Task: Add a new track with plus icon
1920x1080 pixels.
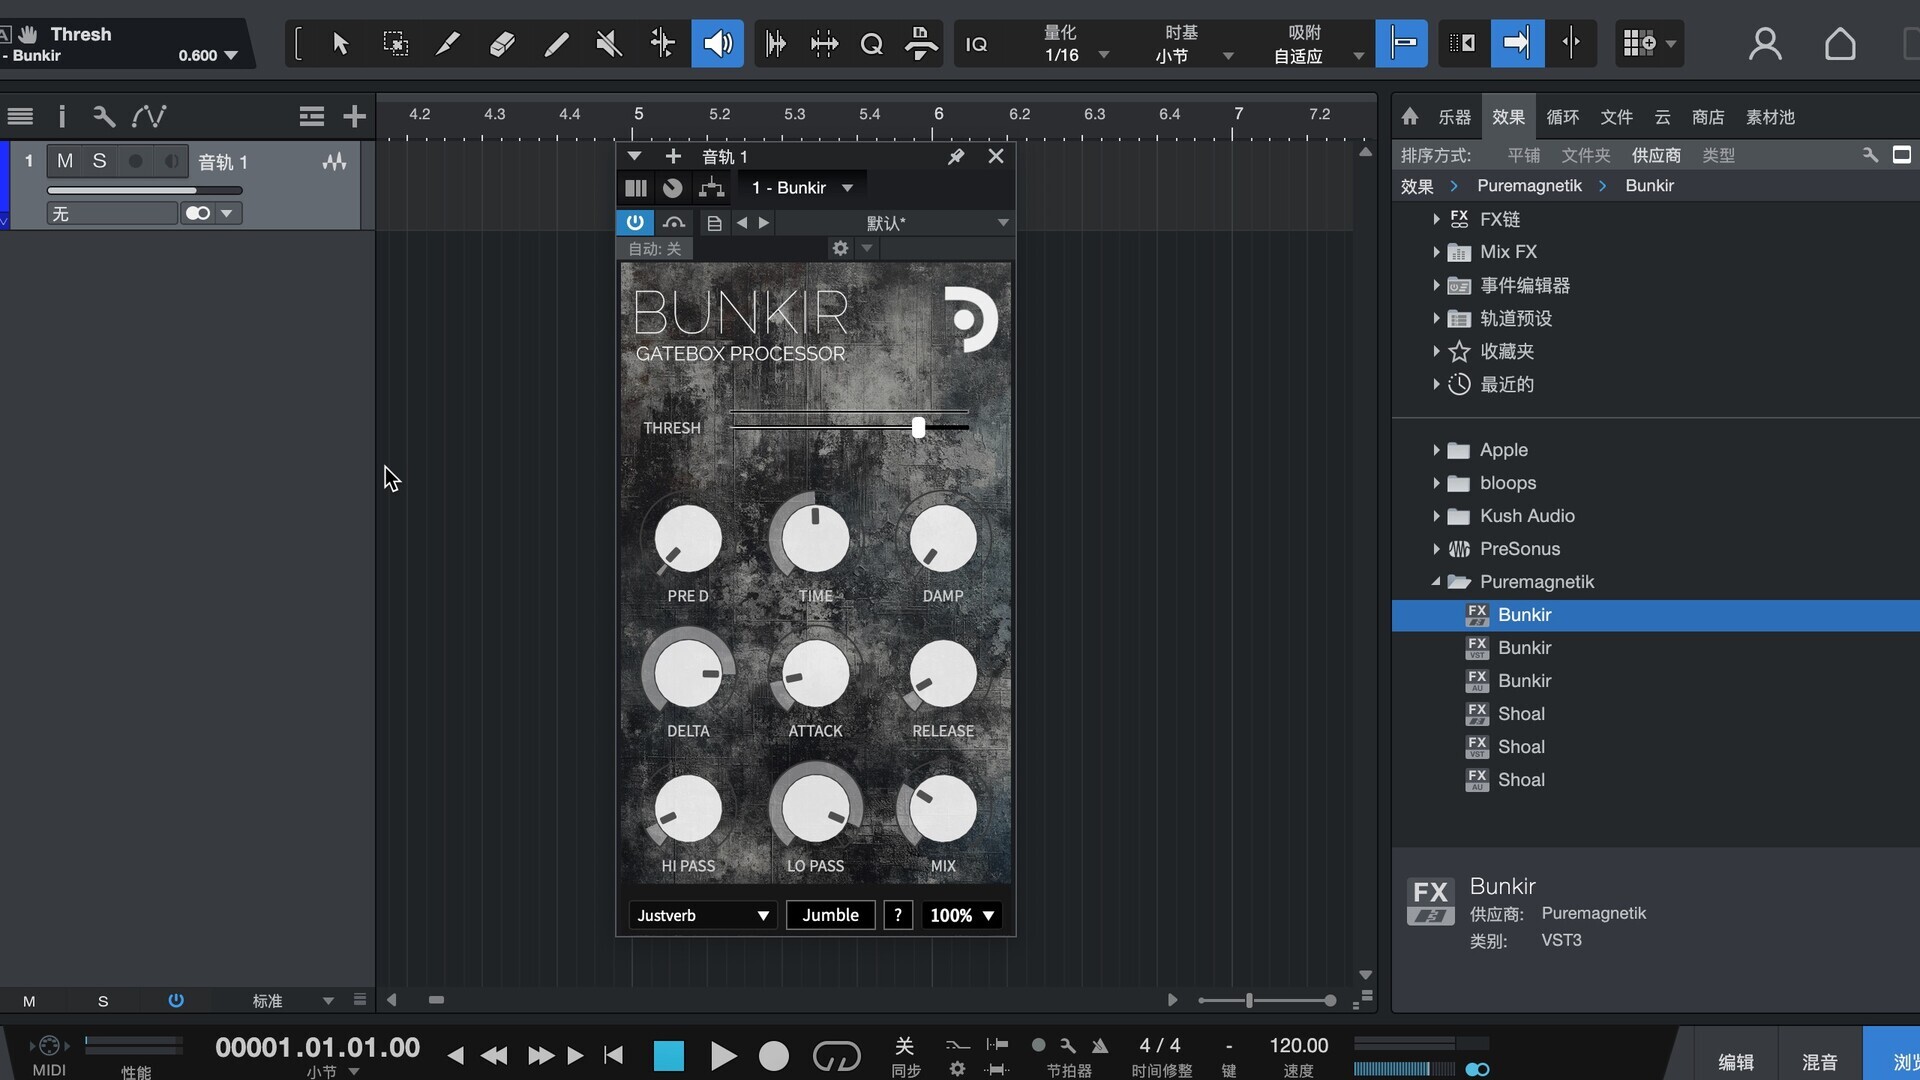Action: pos(354,117)
